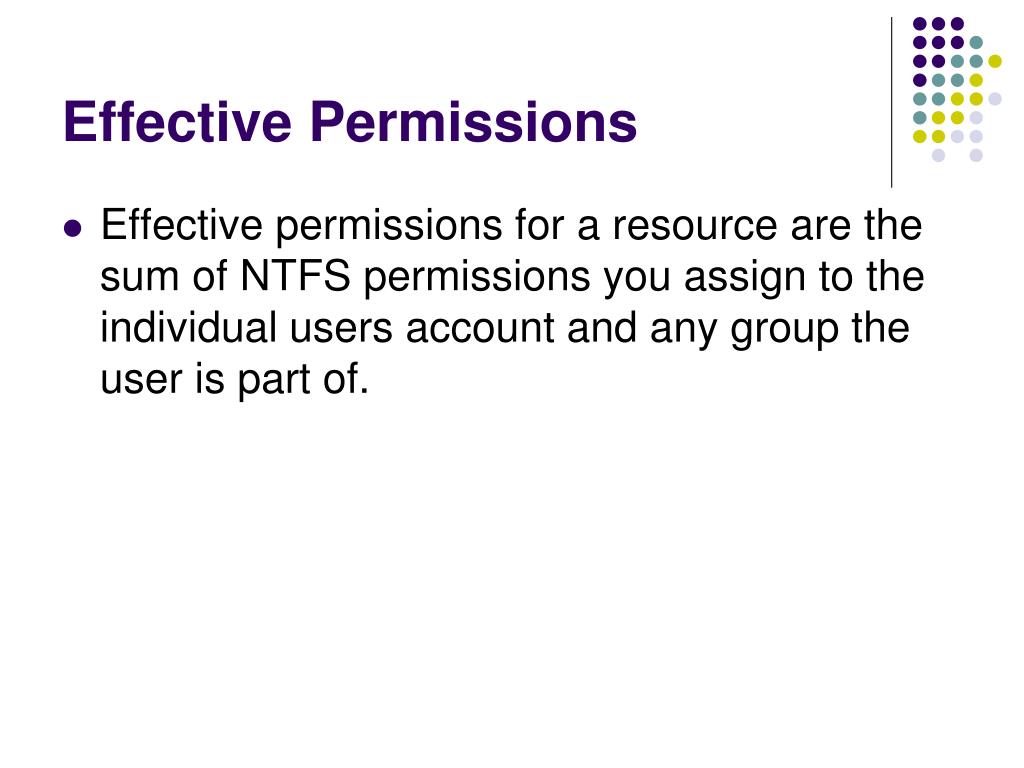This screenshot has width=1024, height=768.
Task: Click the bottom-right lavender dot
Action: (x=976, y=155)
